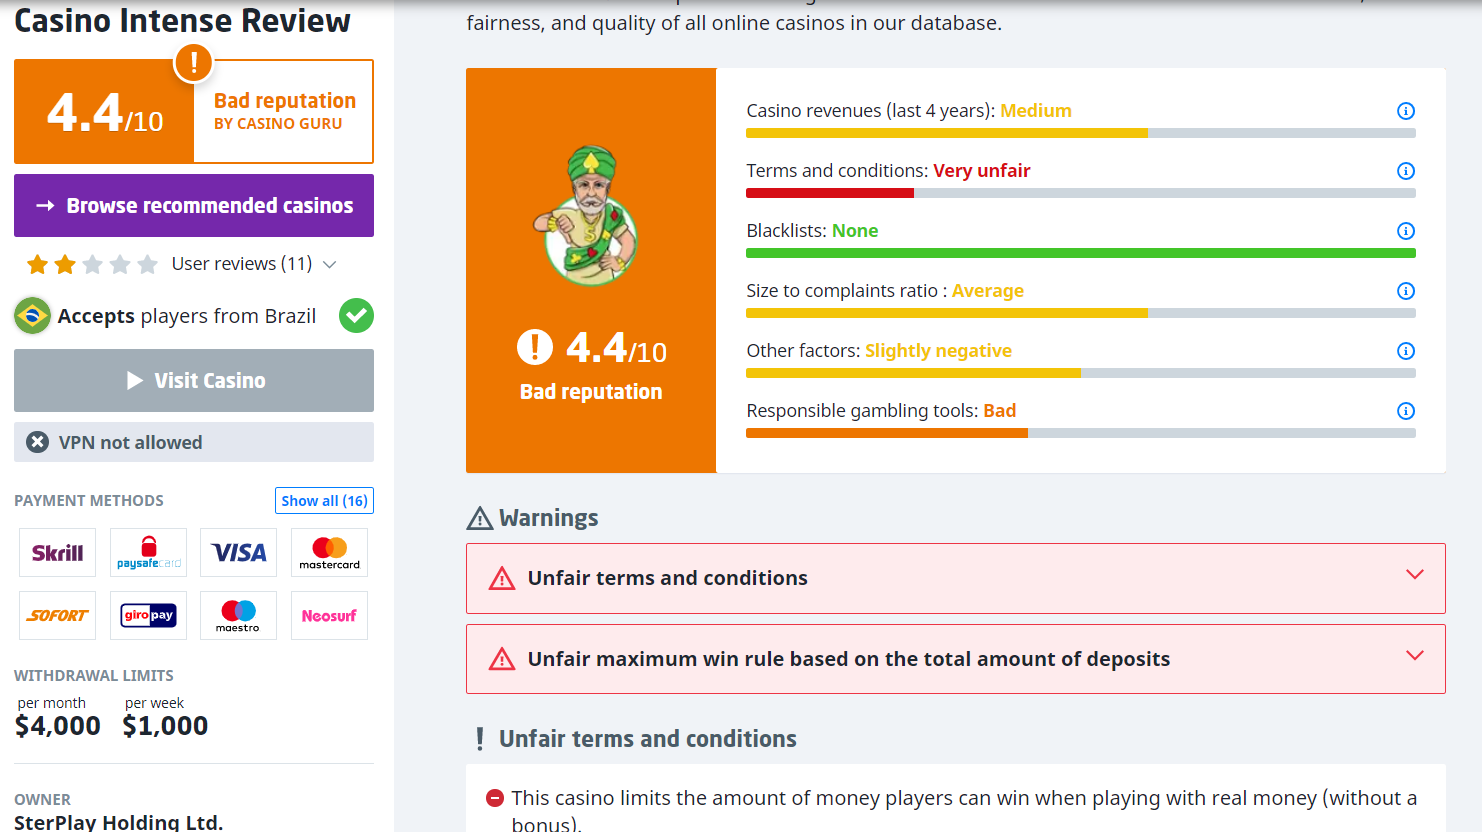Click the Skrill payment method logo

tap(57, 553)
